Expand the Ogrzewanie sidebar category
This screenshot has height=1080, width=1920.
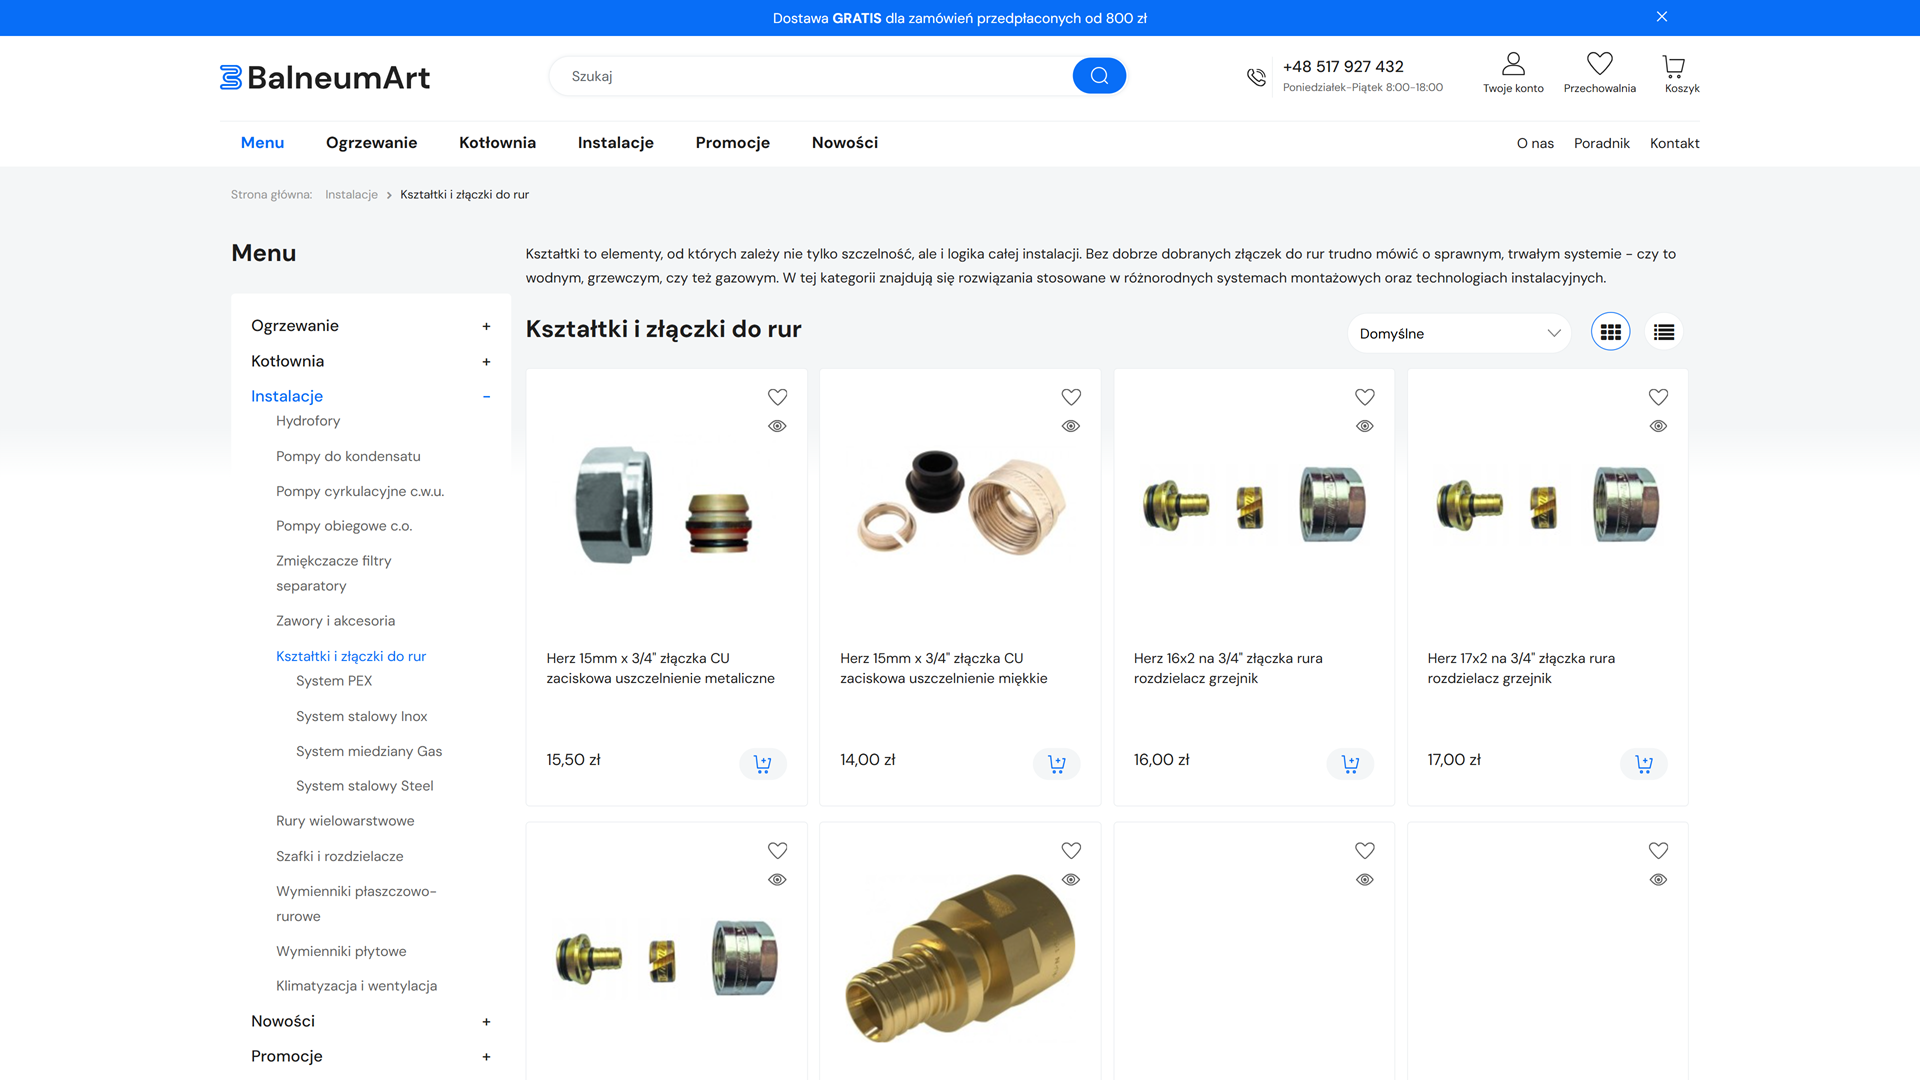click(486, 326)
